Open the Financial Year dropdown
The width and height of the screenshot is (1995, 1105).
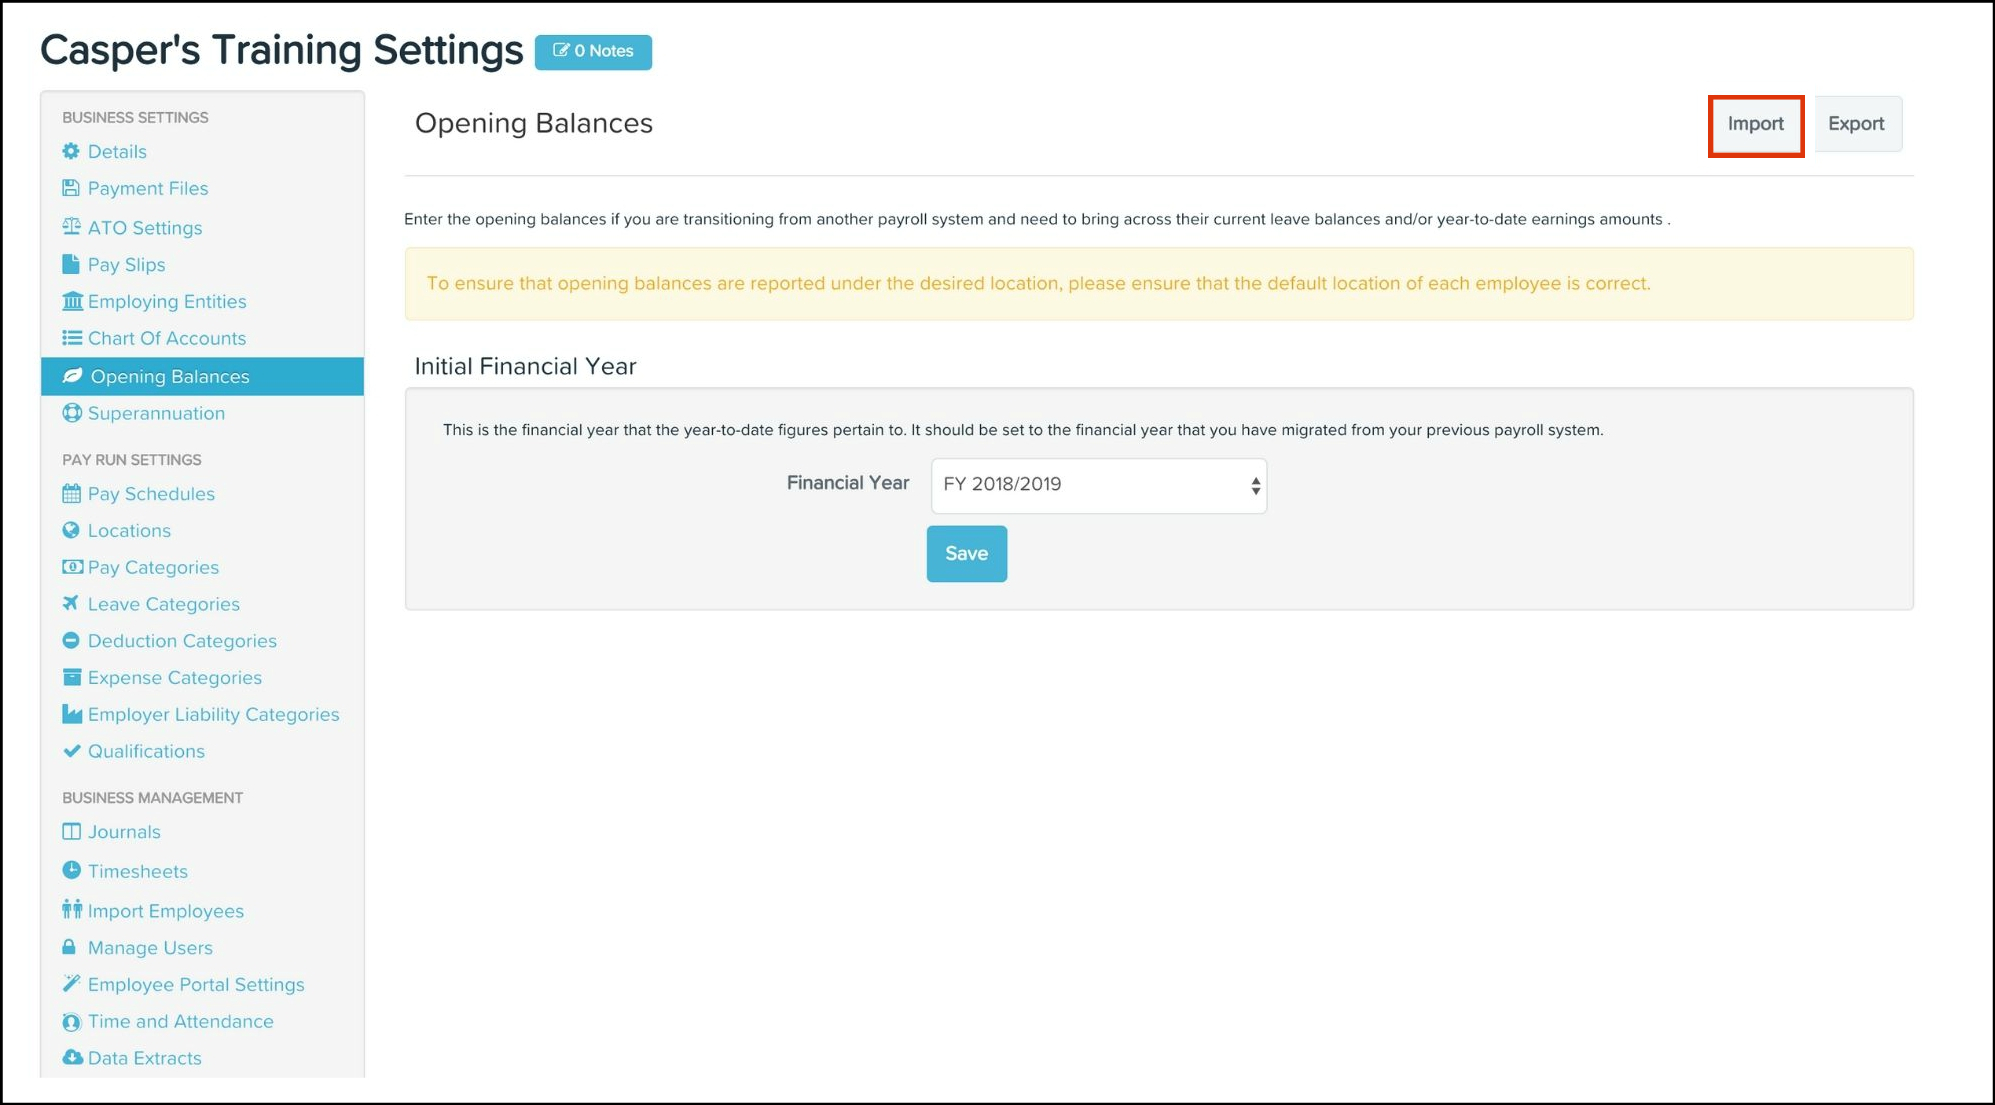coord(1098,485)
